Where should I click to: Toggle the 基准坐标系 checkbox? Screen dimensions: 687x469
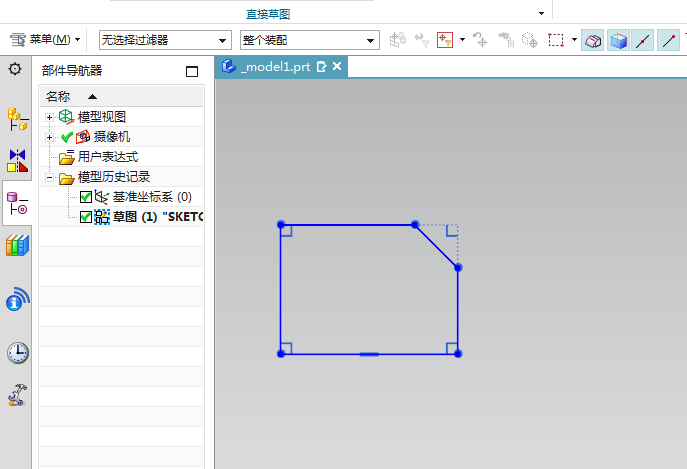click(x=86, y=197)
